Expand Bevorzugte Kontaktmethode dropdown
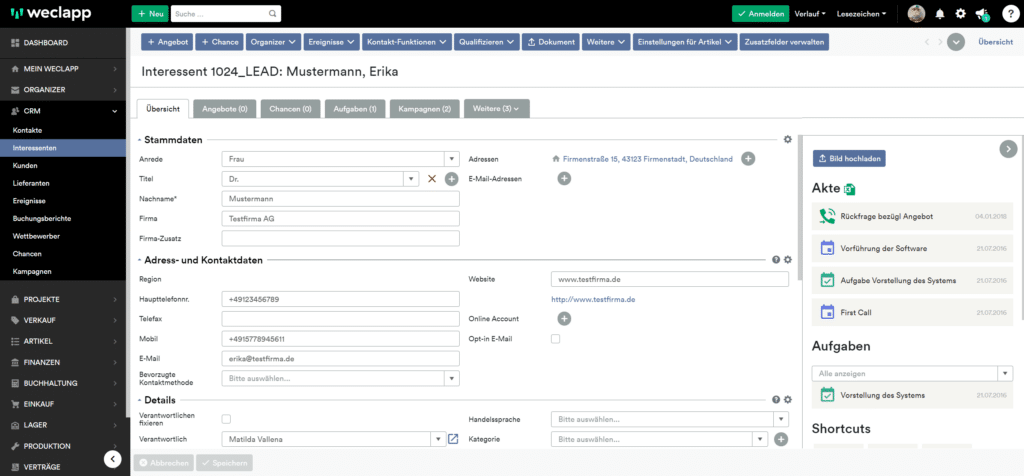Image resolution: width=1024 pixels, height=476 pixels. 451,379
